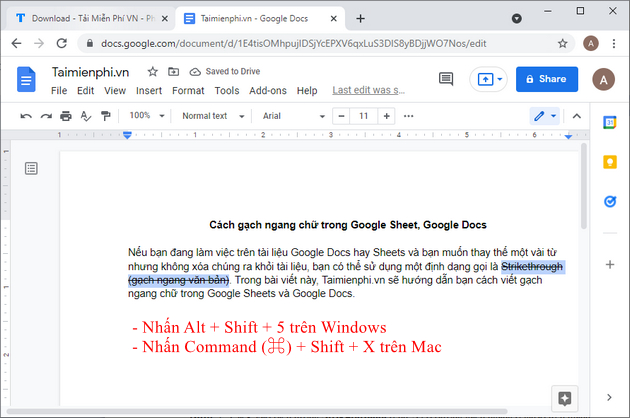
Task: Open the document outline icon
Action: click(x=31, y=168)
